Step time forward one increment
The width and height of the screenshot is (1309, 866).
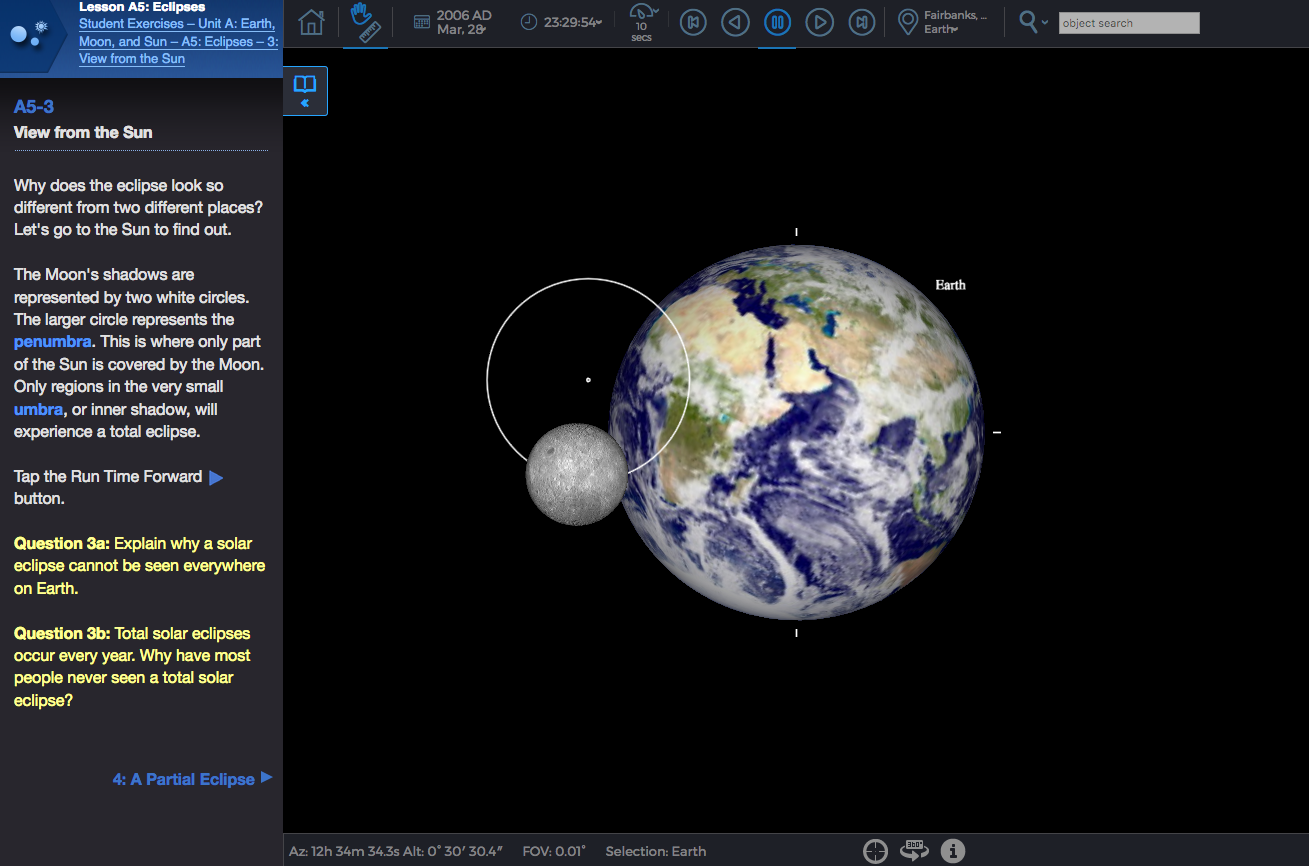coord(861,22)
